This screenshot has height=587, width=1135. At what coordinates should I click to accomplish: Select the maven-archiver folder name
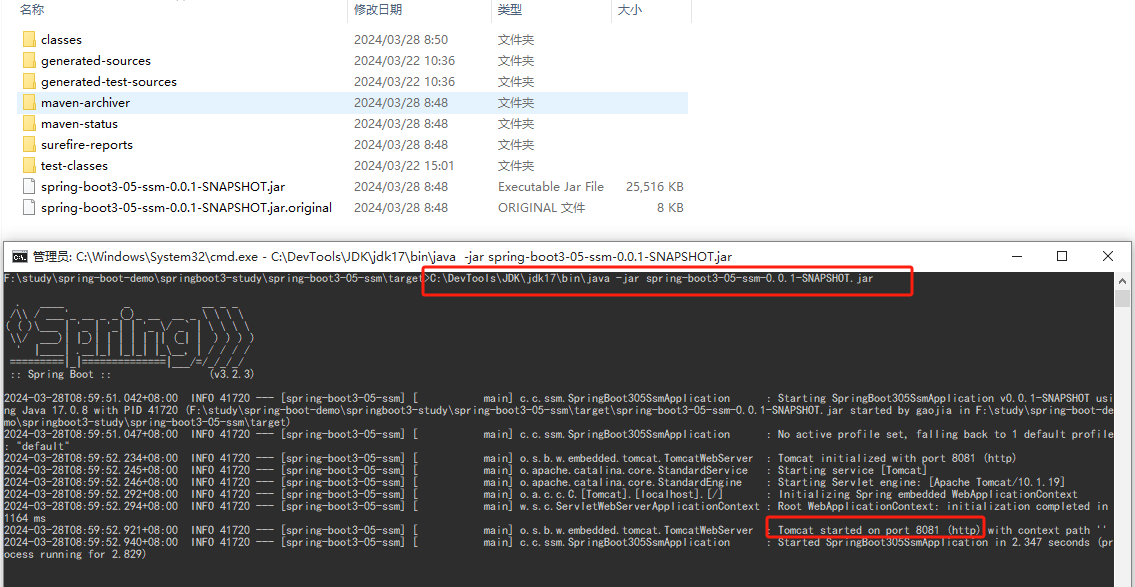tap(85, 103)
